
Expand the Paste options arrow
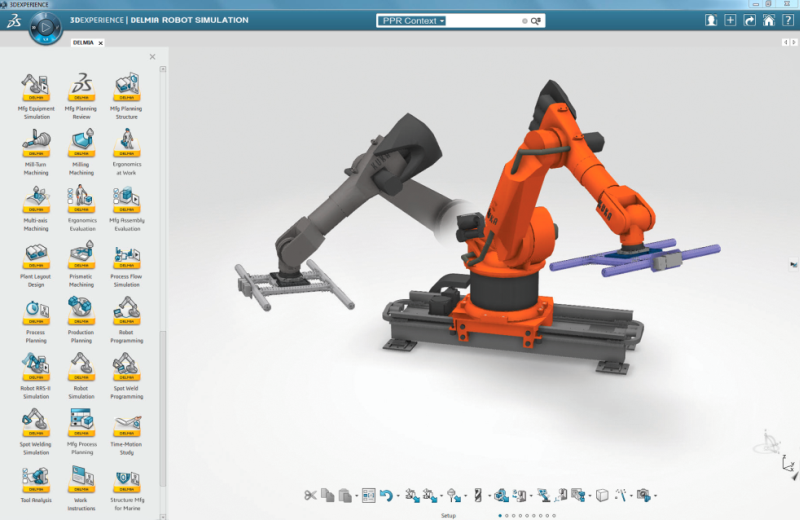click(357, 496)
